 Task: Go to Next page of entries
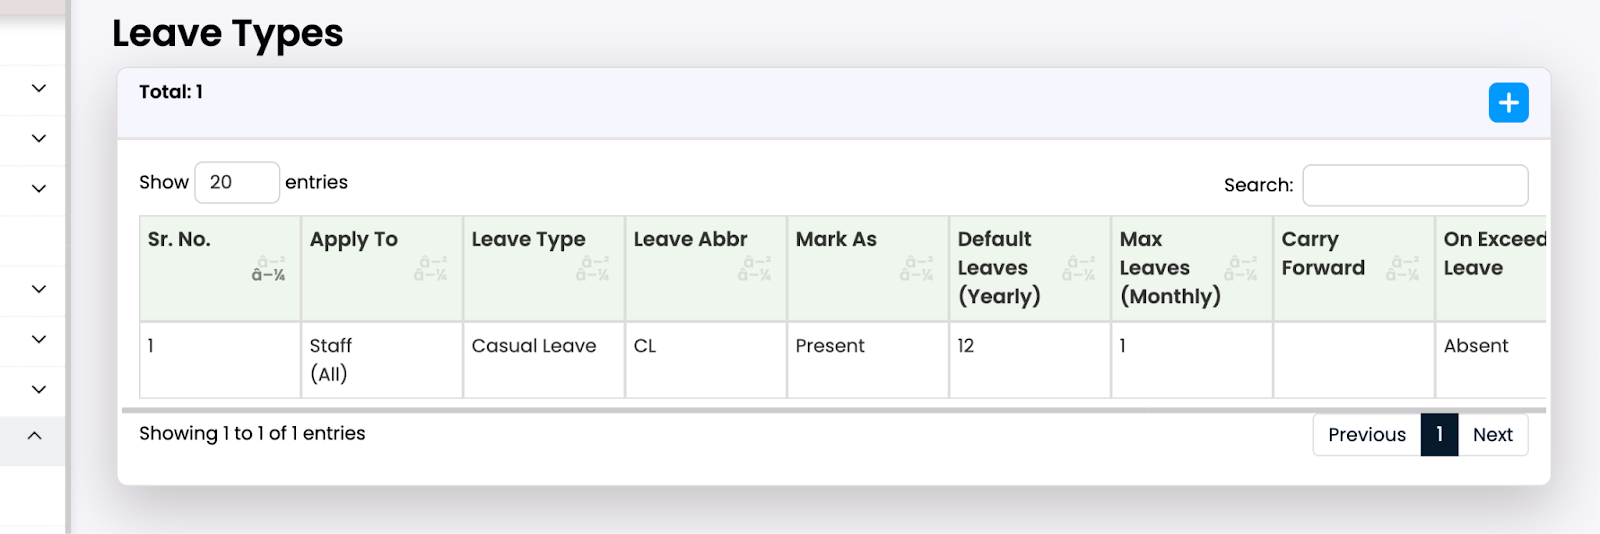(1492, 435)
